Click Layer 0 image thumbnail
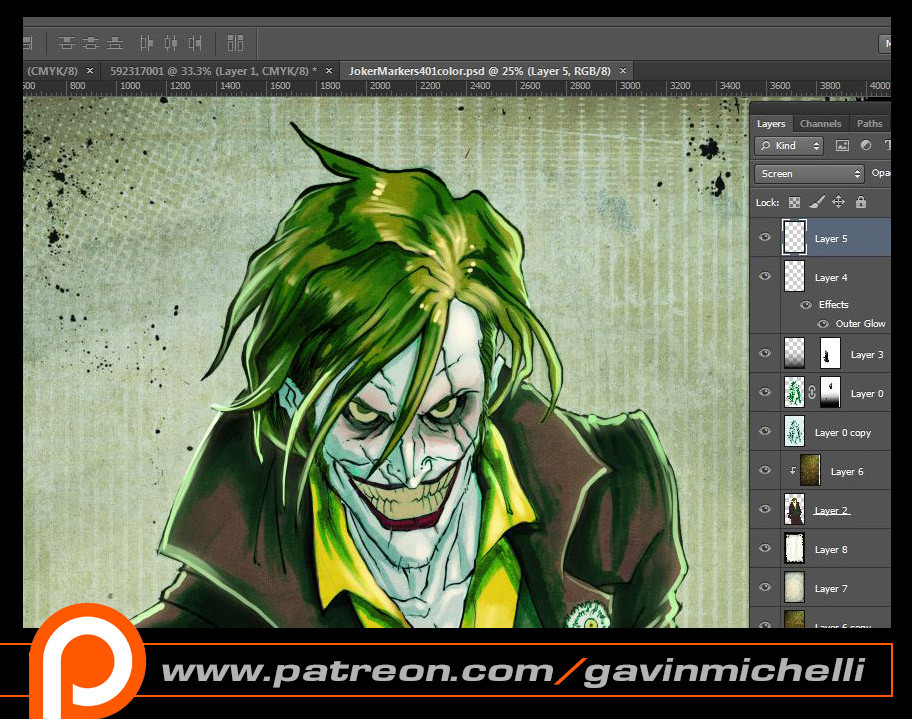 click(x=795, y=392)
